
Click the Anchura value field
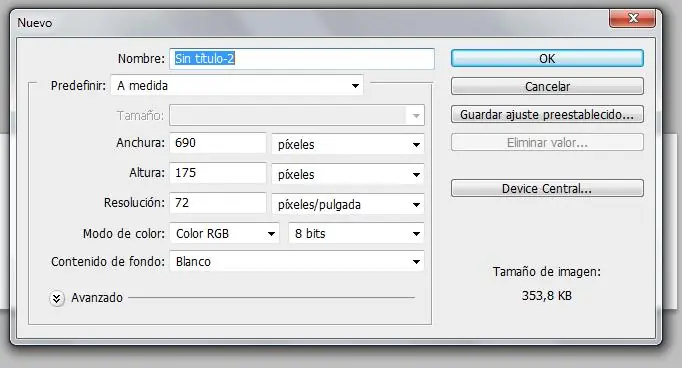[218, 143]
